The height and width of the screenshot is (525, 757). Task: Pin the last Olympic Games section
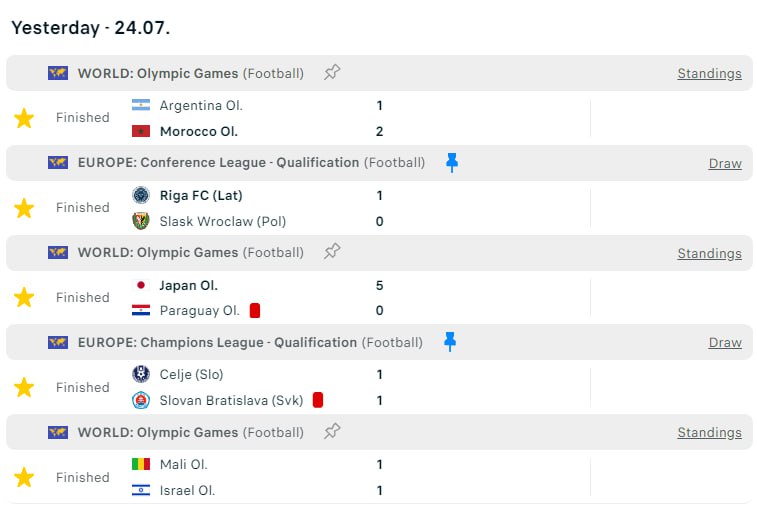coord(332,432)
